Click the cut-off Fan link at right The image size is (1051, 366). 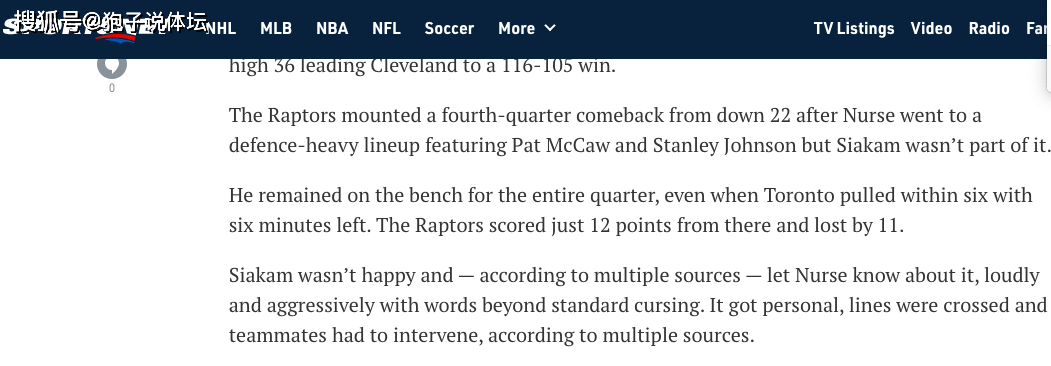point(1038,28)
